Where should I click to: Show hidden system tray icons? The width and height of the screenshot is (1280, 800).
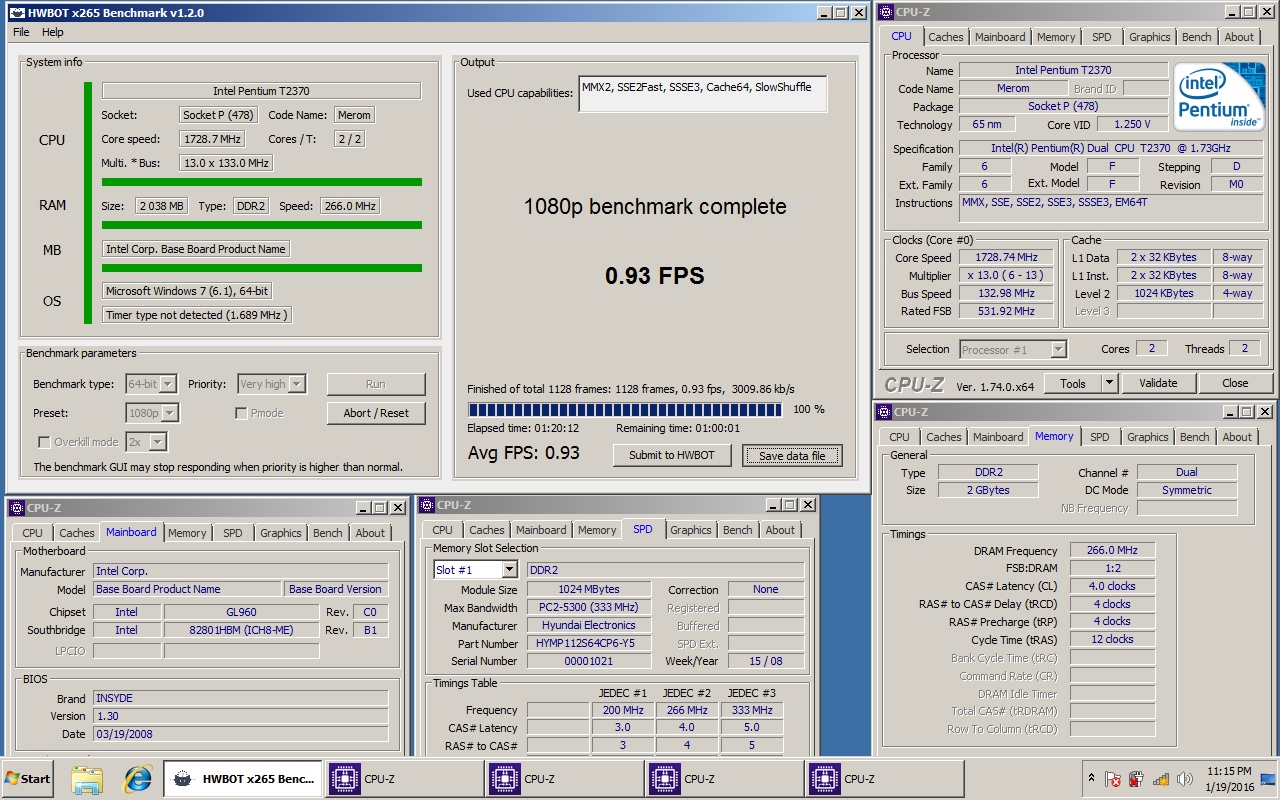pyautogui.click(x=1089, y=779)
